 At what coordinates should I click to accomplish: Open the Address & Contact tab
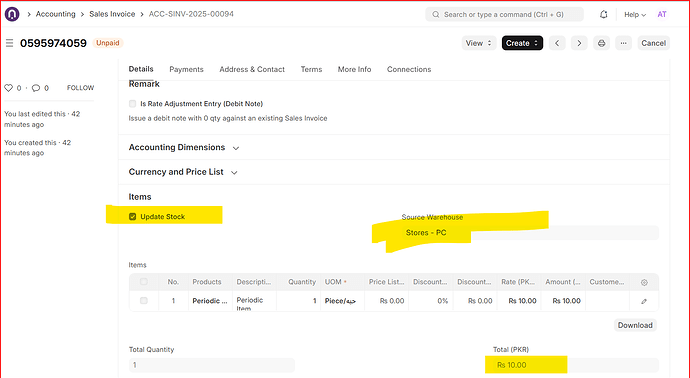pos(252,70)
